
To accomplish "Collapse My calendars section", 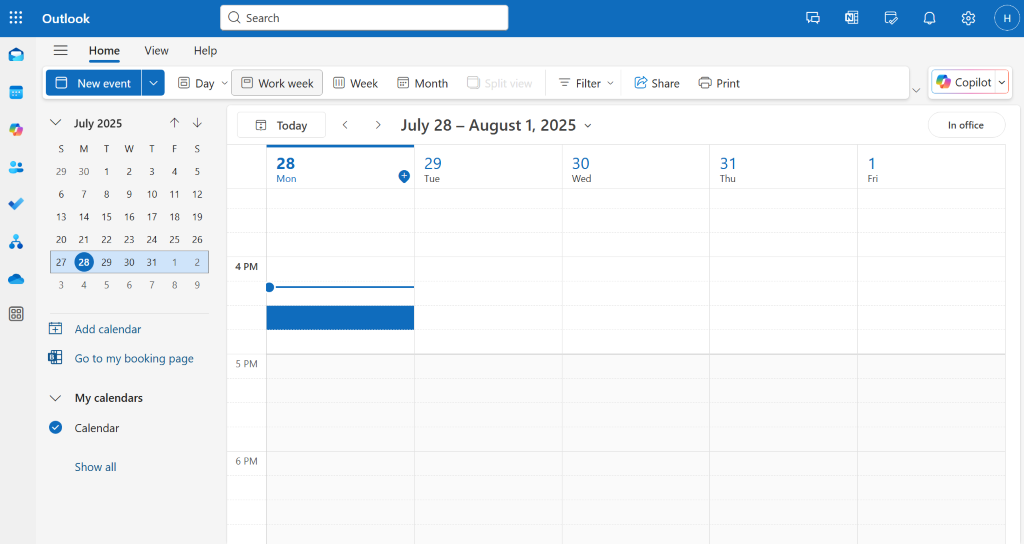I will click(x=56, y=398).
